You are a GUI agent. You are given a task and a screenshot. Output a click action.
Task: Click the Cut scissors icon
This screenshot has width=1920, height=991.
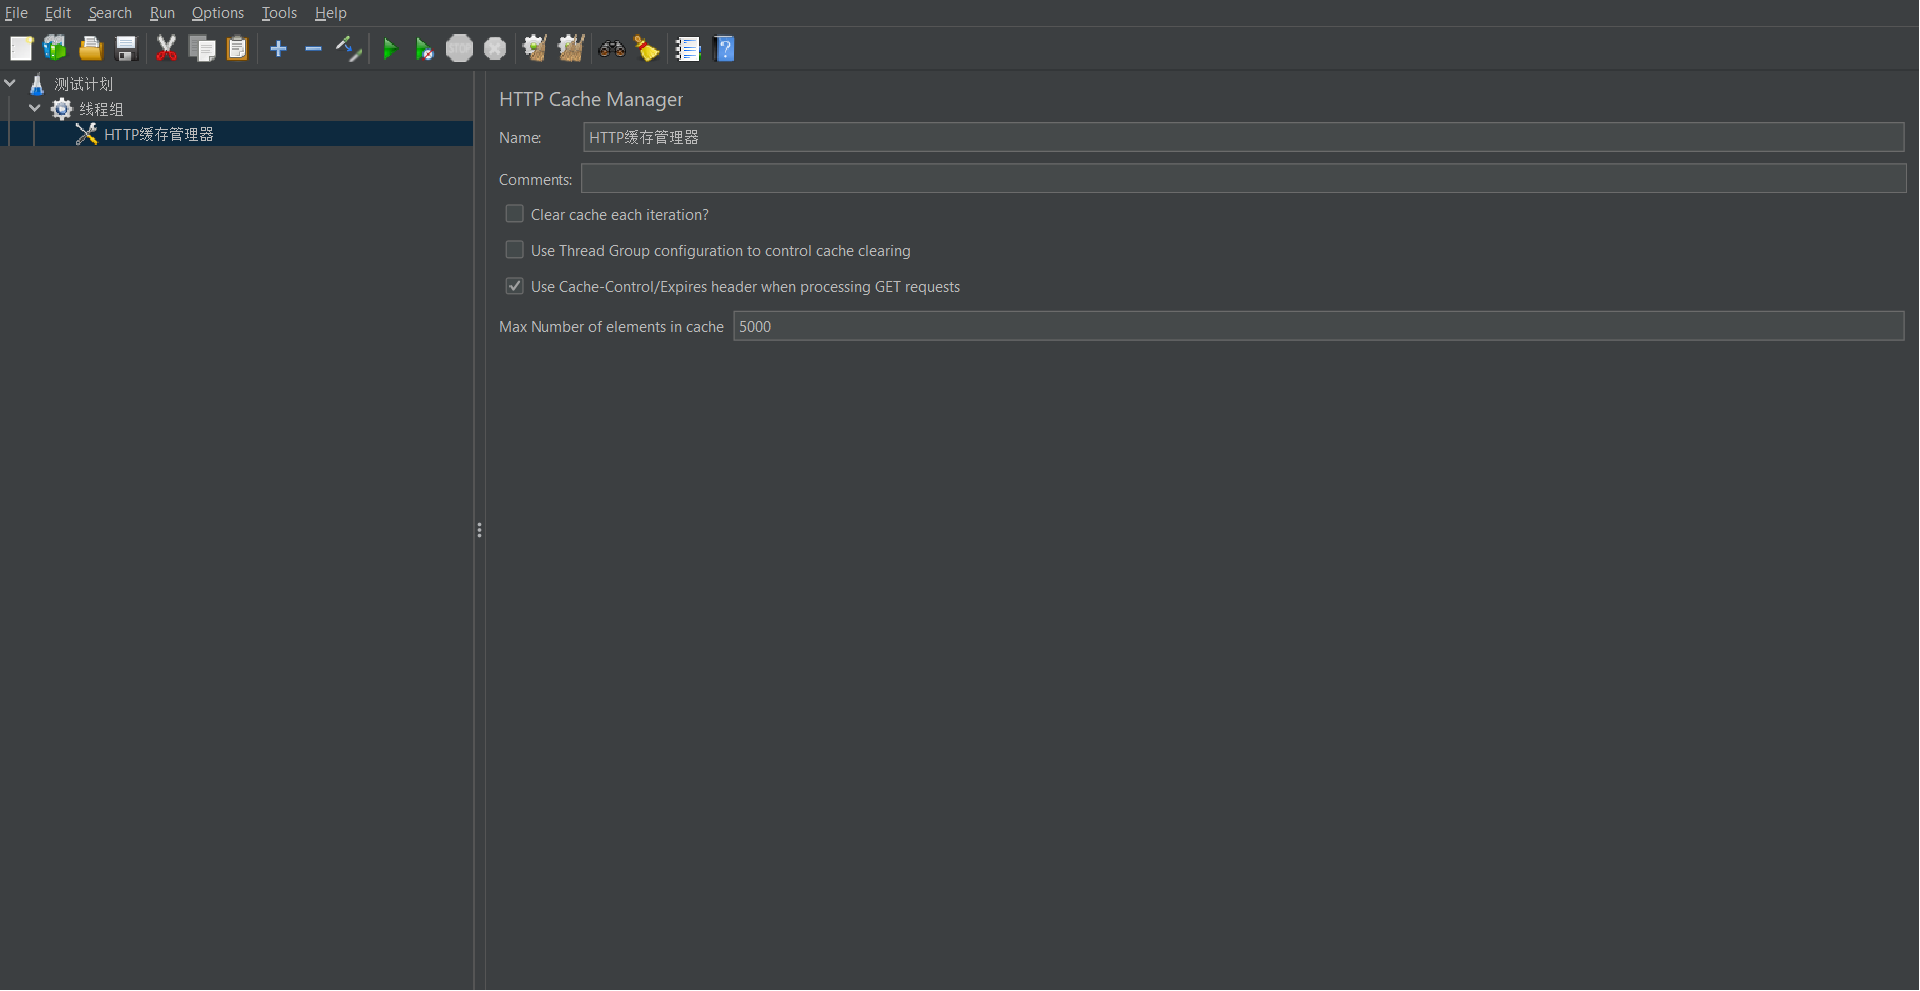point(166,48)
